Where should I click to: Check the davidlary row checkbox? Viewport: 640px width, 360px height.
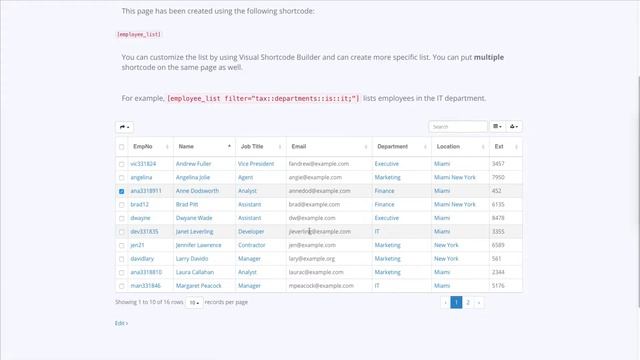[x=122, y=259]
